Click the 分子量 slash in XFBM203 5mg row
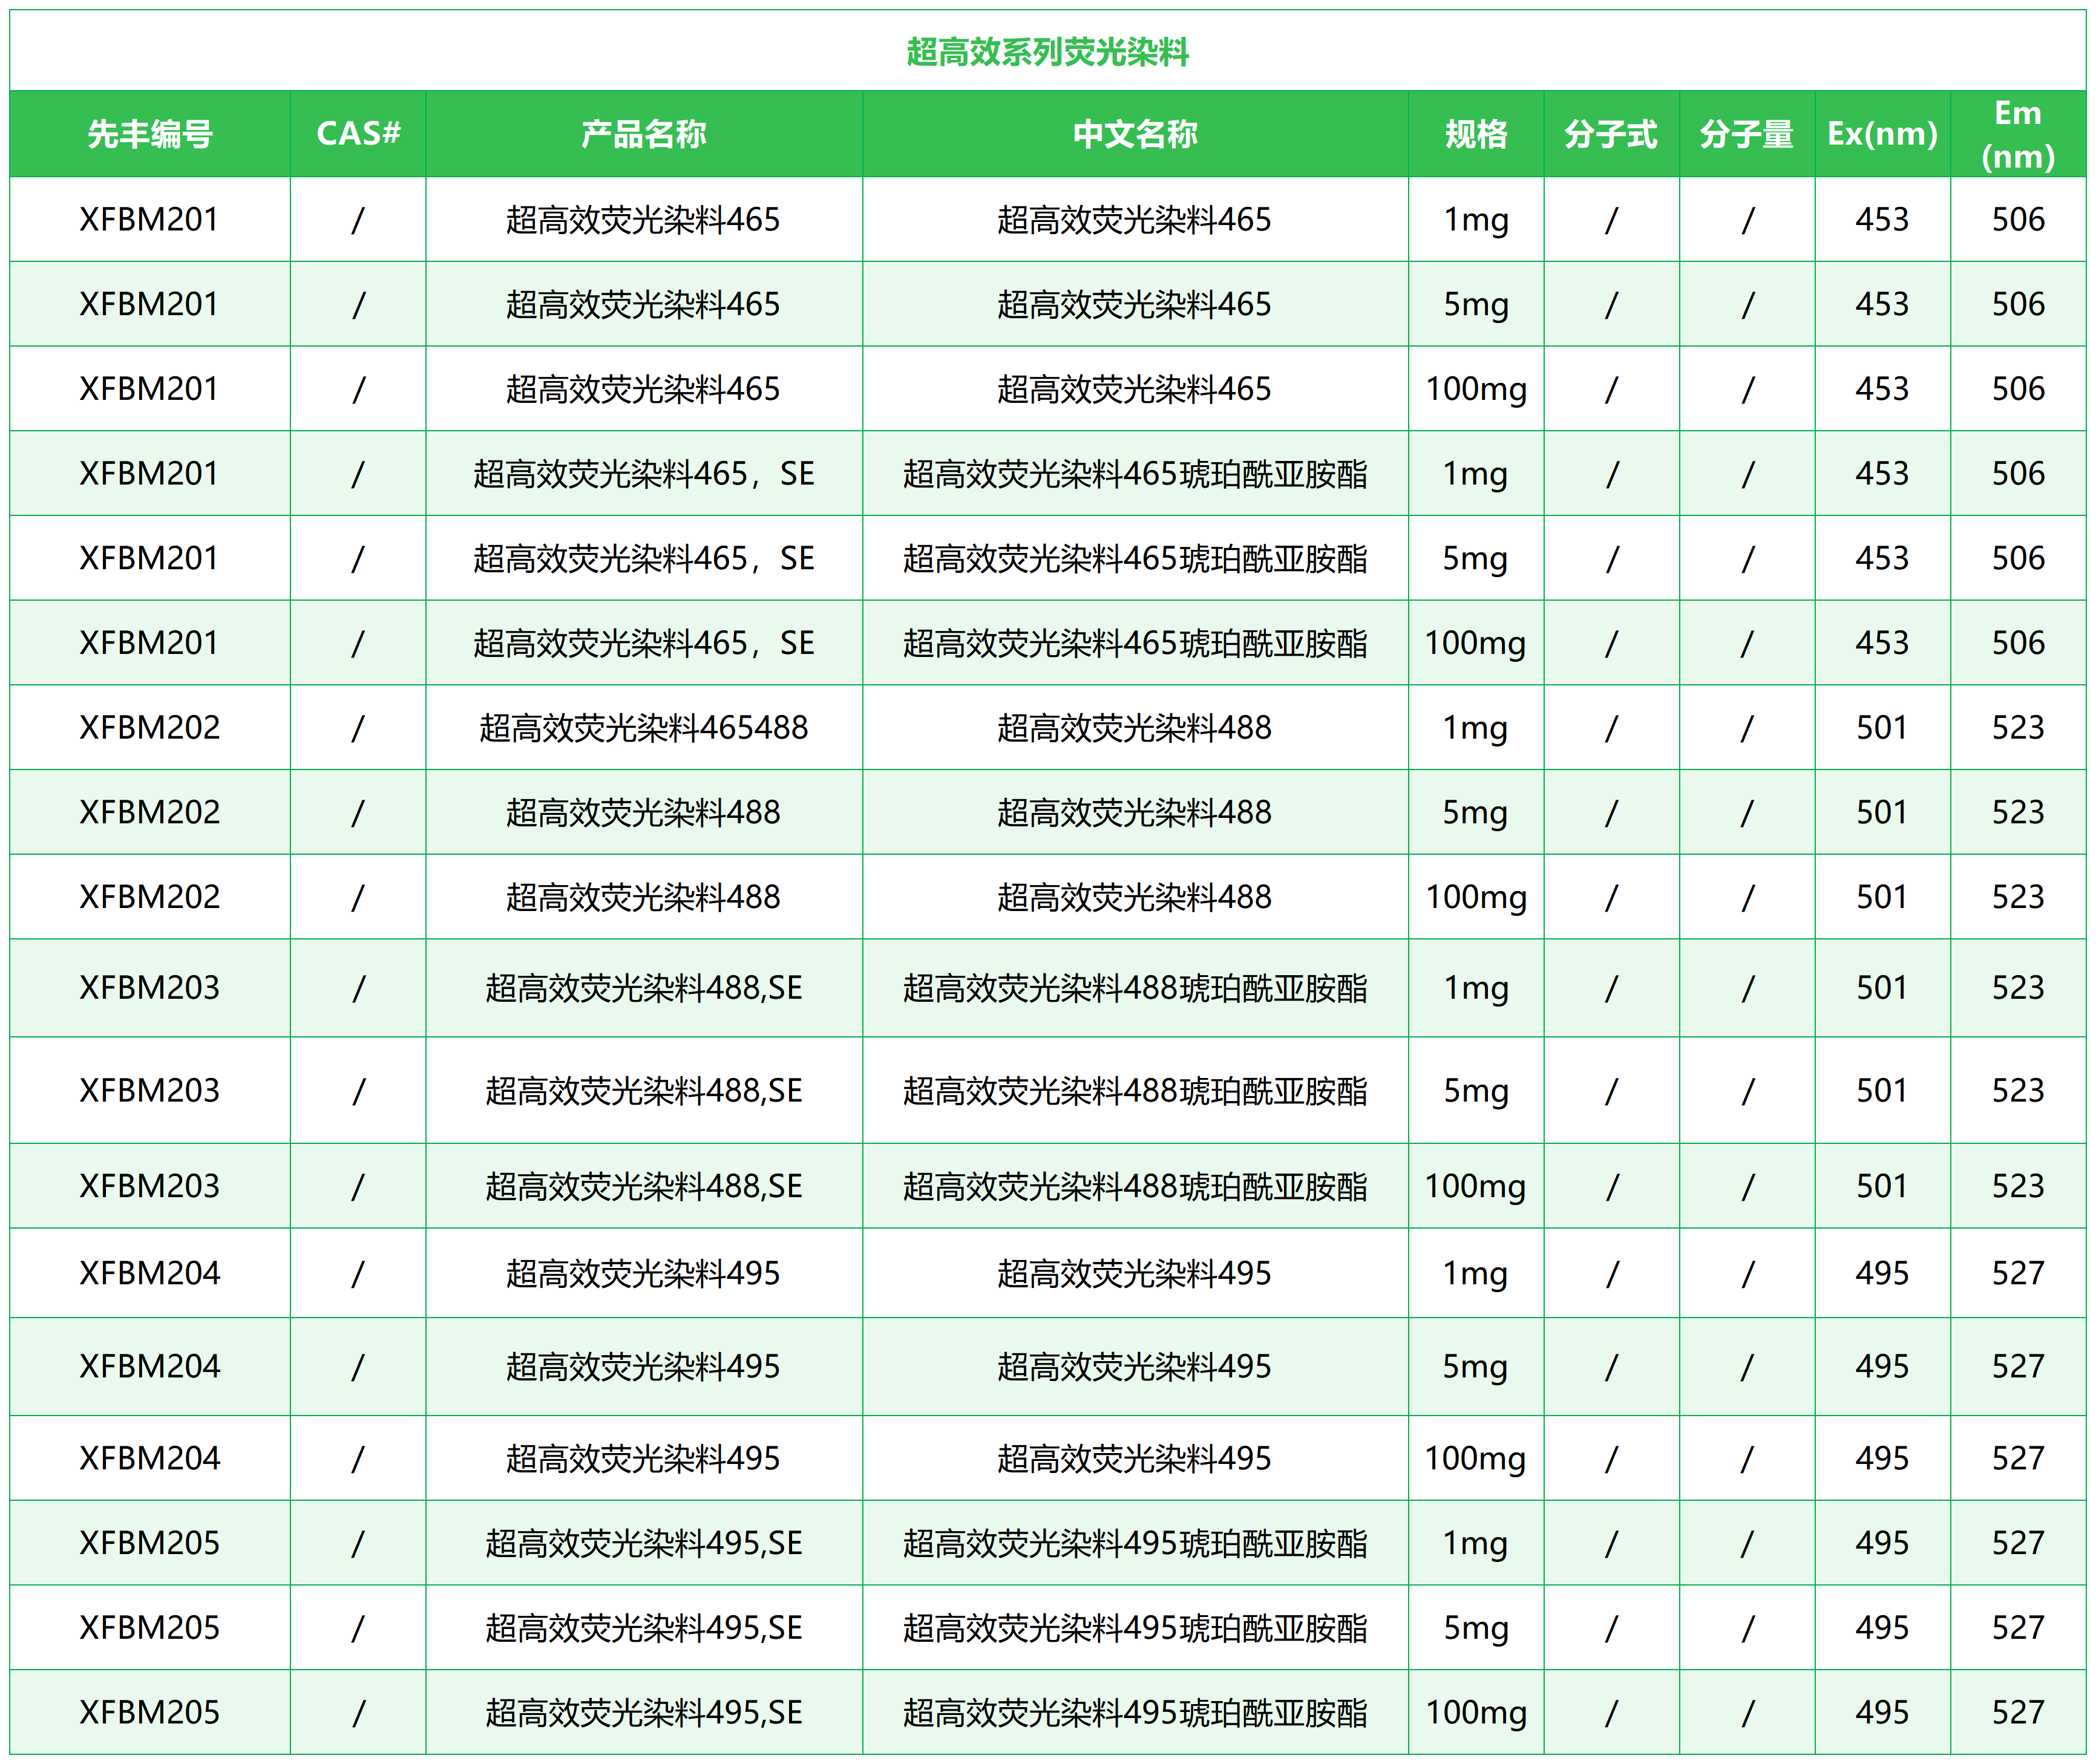Image resolution: width=2096 pixels, height=1764 pixels. 1747,1091
